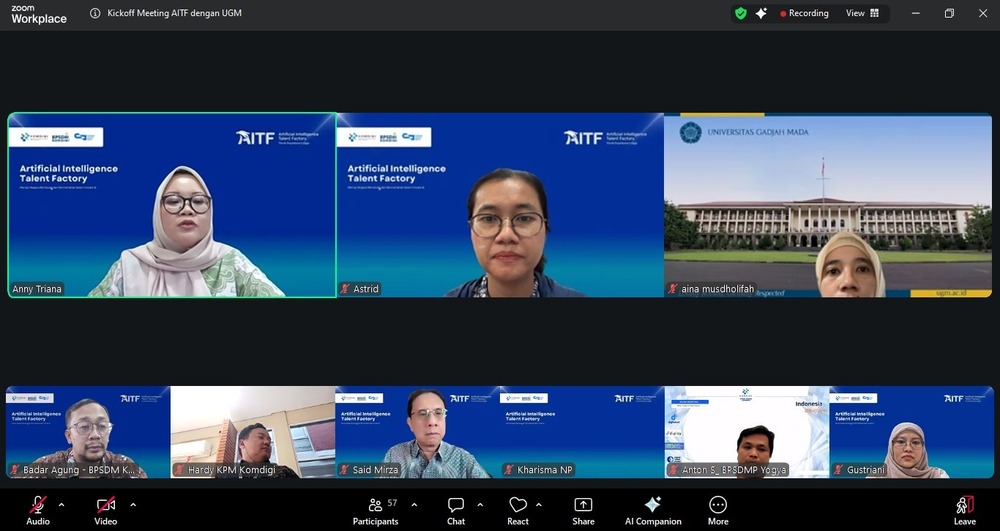The image size is (1000, 531).
Task: Expand chat options arrow beside Chat
Action: tap(480, 504)
